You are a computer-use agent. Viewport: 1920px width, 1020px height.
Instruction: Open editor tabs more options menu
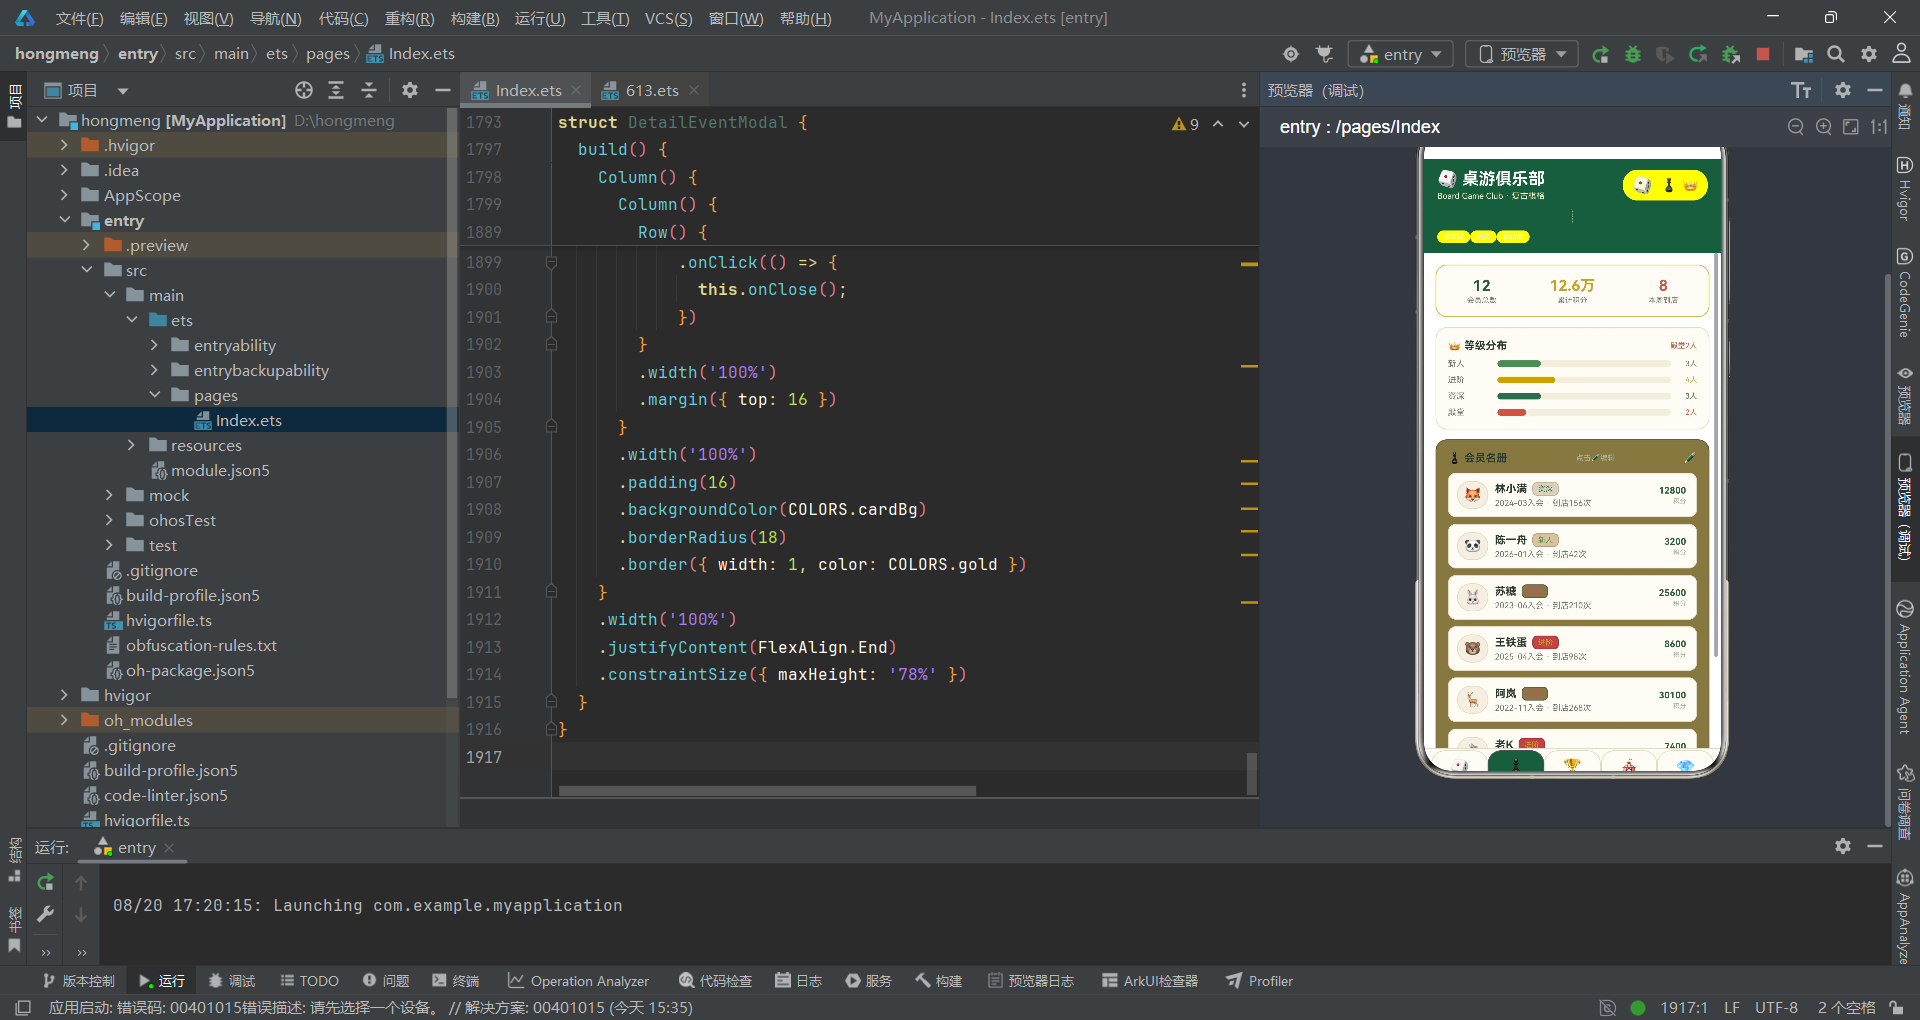click(1244, 90)
